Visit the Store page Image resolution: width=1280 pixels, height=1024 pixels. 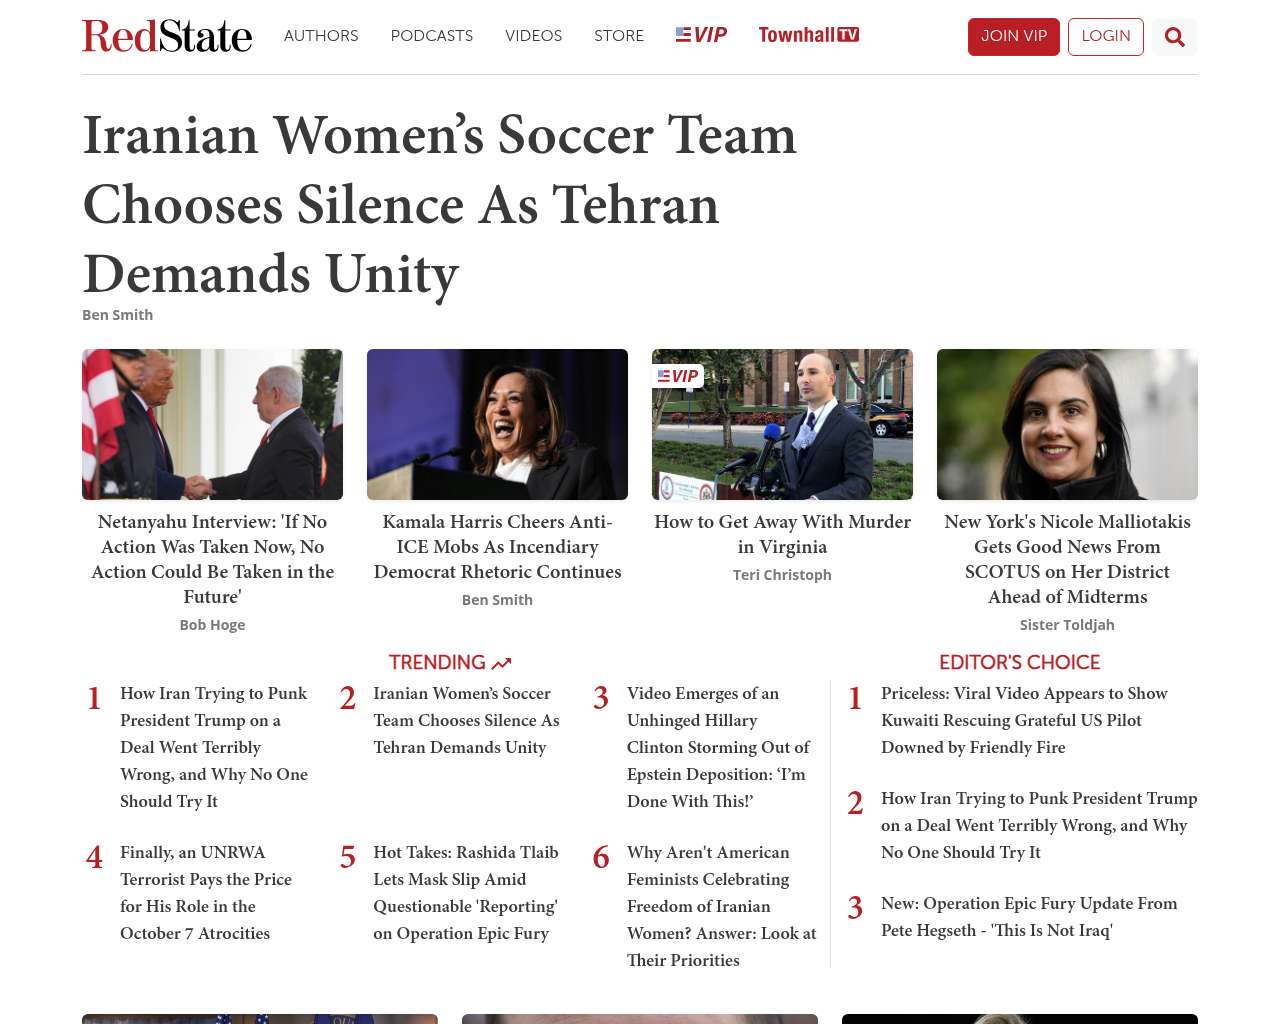(619, 36)
